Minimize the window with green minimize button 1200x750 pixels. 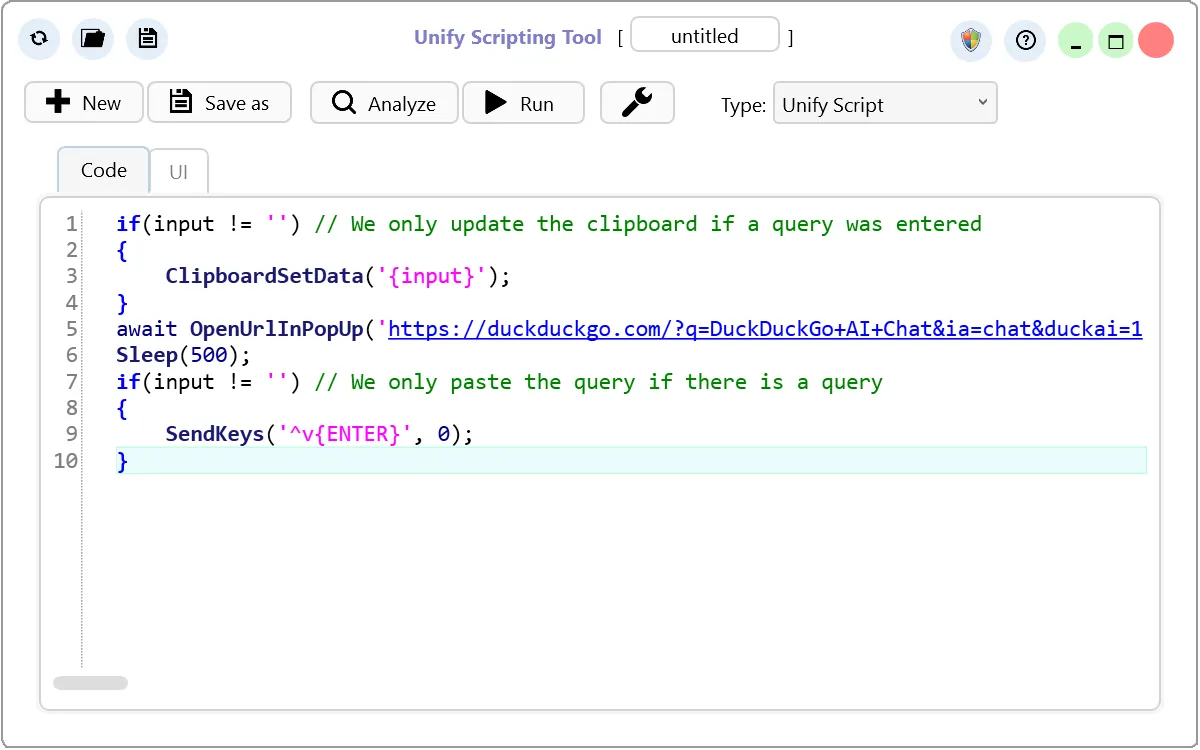click(1076, 41)
